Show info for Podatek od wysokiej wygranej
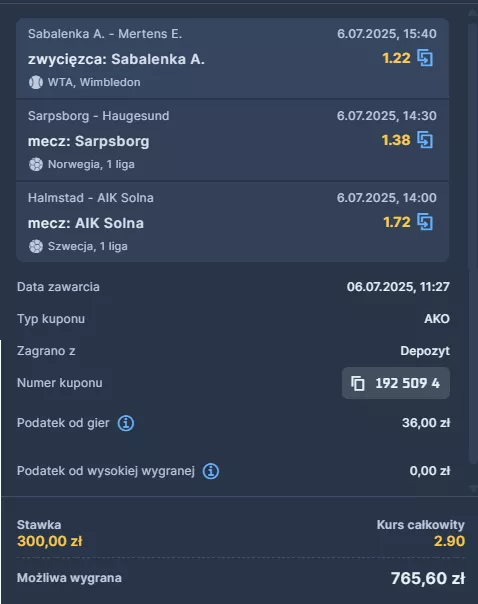Screen dimensions: 478x604 click(x=211, y=471)
